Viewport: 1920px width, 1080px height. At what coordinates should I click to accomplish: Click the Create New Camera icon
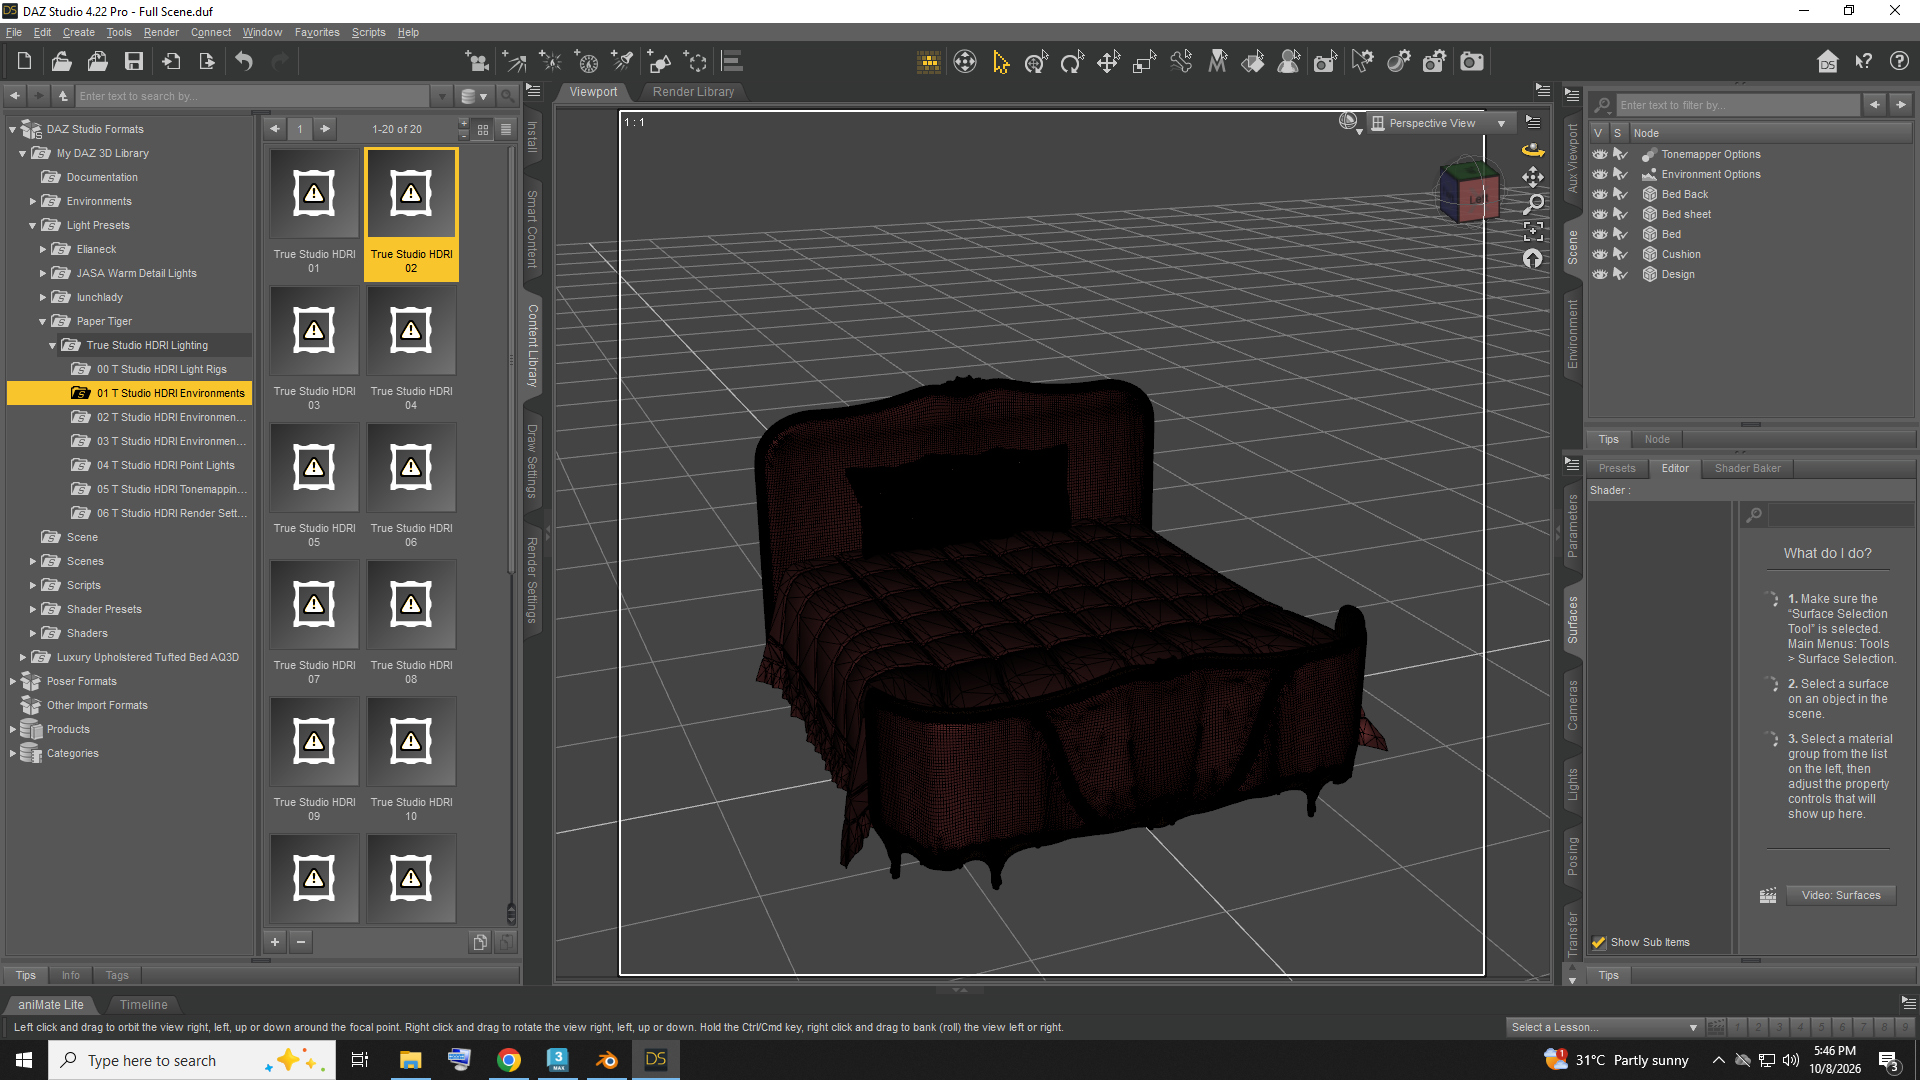pos(478,62)
